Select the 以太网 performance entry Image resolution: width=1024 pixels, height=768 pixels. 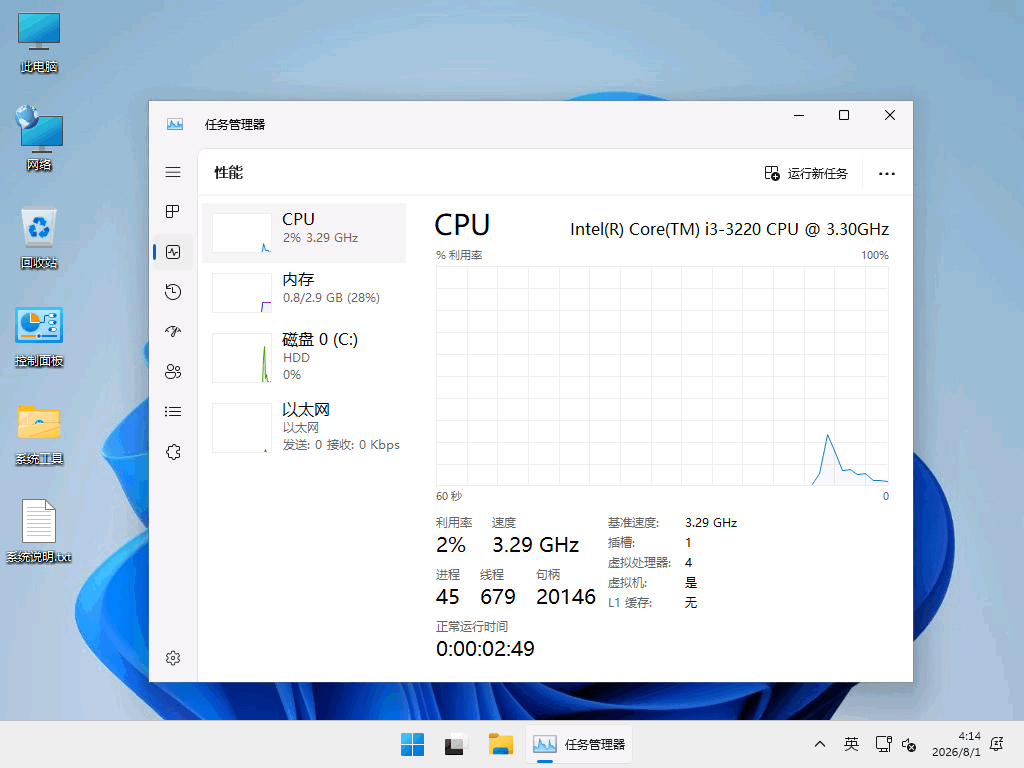click(304, 427)
